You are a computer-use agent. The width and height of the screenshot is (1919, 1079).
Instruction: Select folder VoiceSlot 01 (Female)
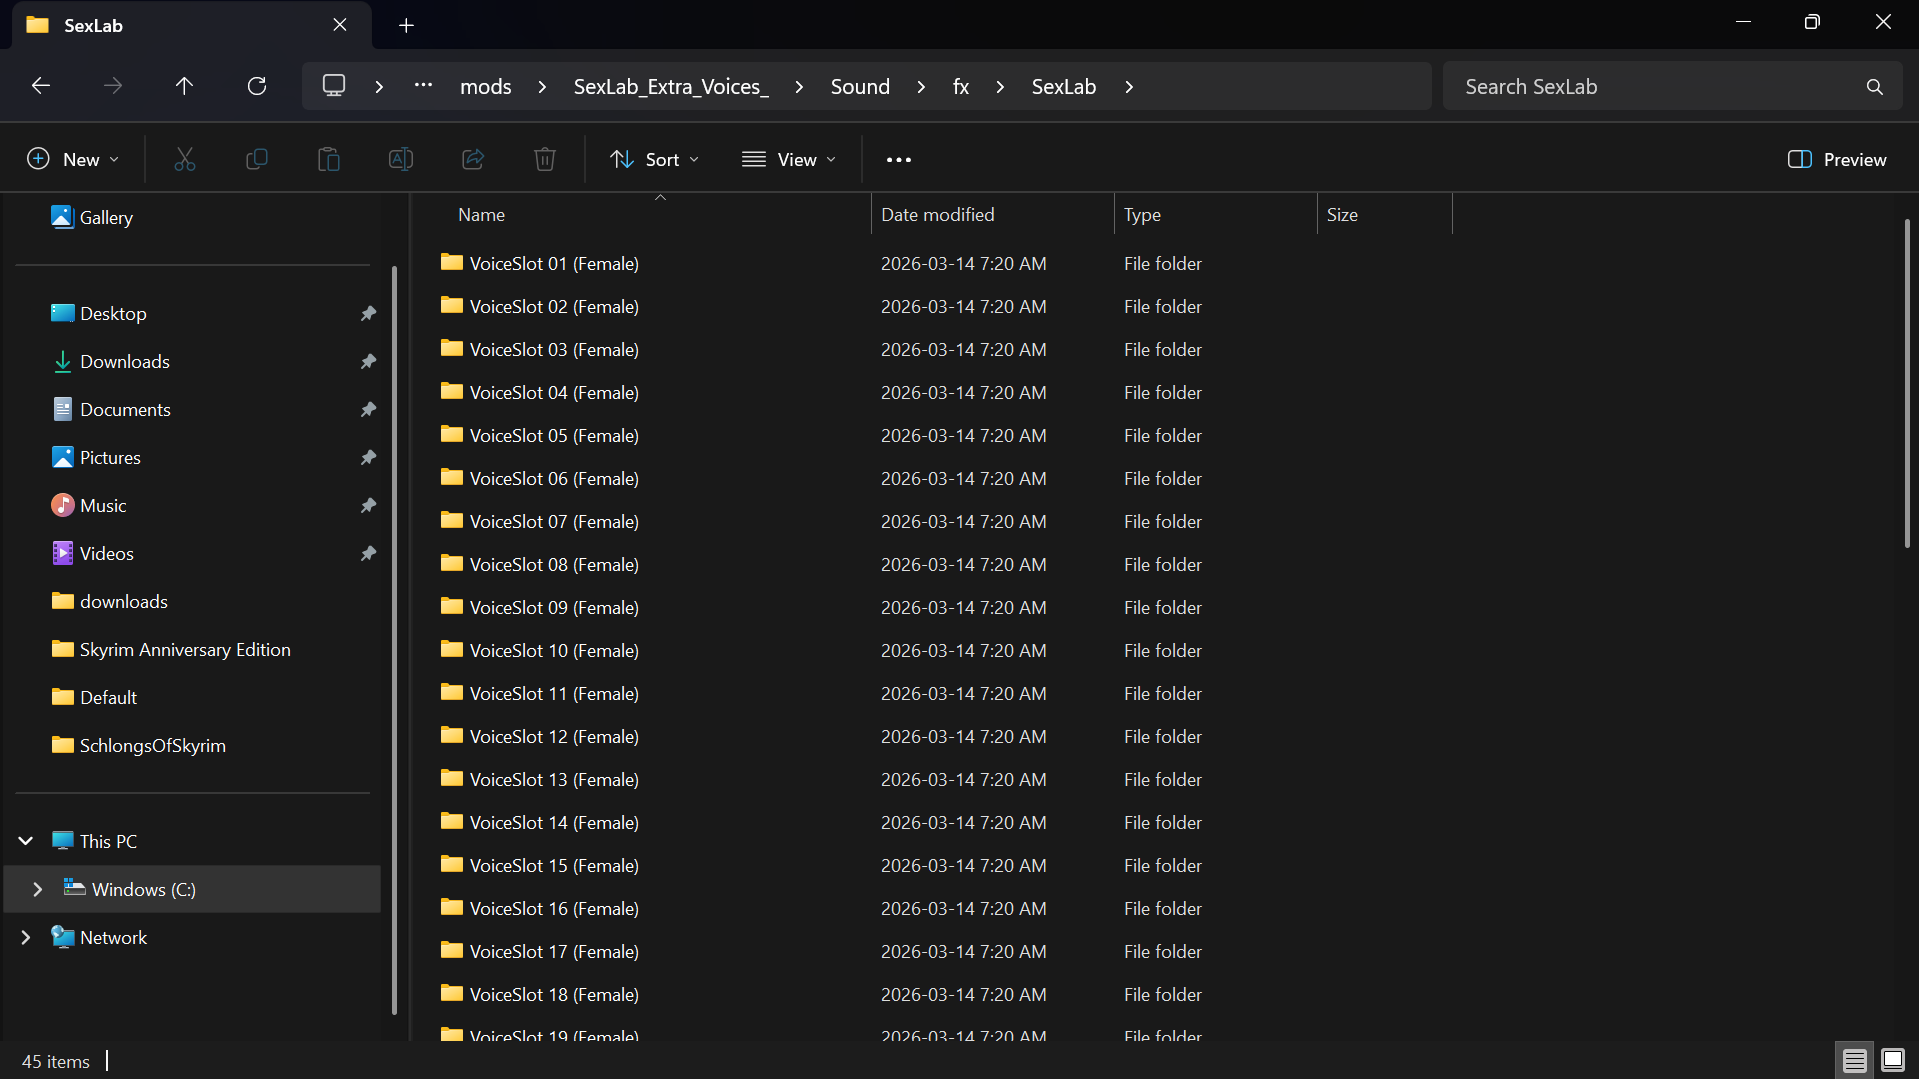(554, 264)
